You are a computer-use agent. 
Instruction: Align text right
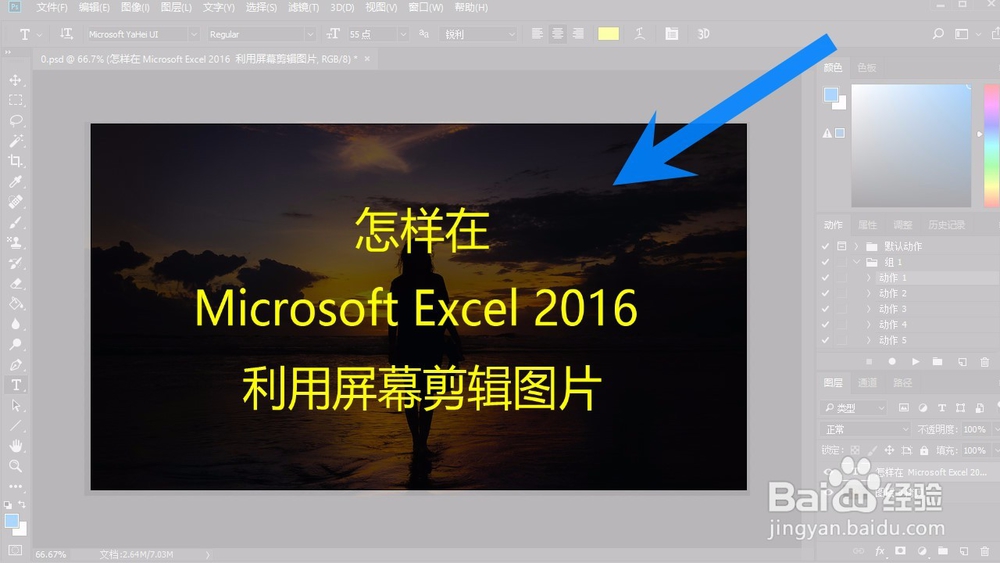click(x=578, y=34)
